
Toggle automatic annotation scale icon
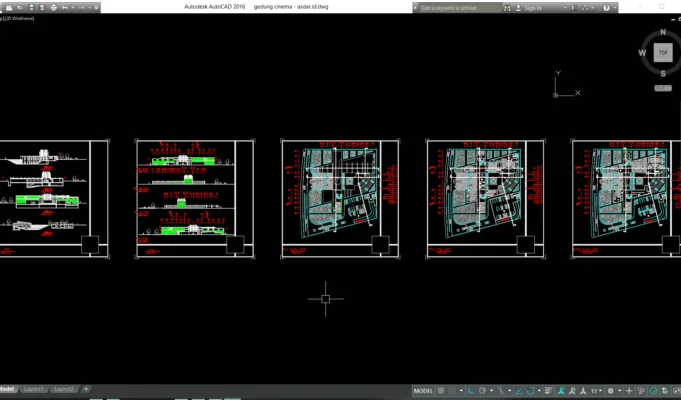(572, 391)
